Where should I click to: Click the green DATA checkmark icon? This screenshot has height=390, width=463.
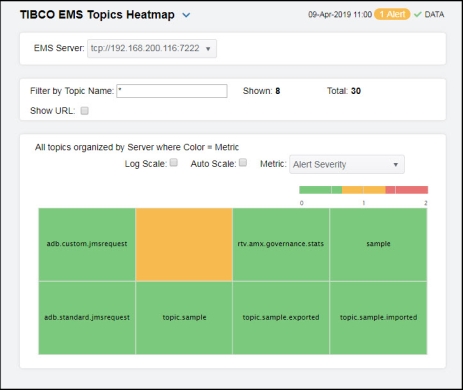point(417,15)
